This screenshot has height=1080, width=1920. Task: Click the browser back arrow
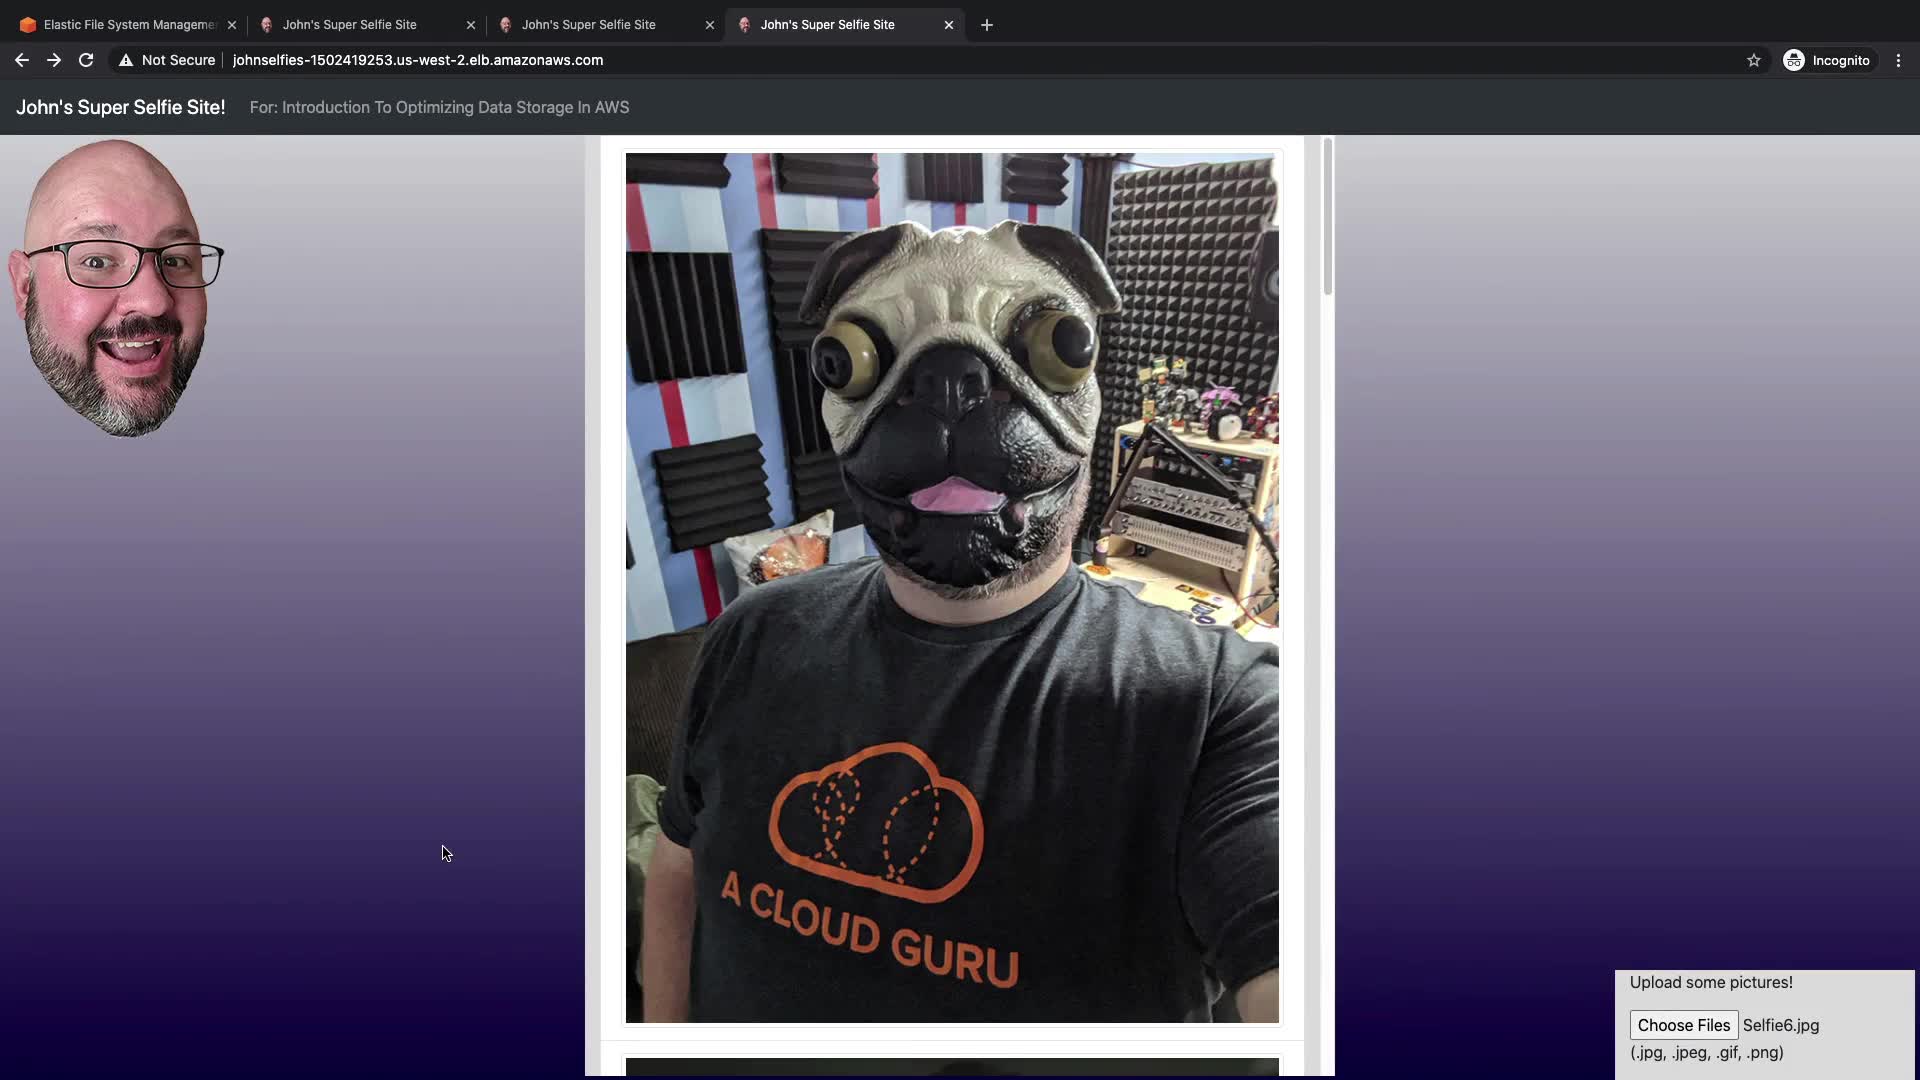(x=21, y=60)
